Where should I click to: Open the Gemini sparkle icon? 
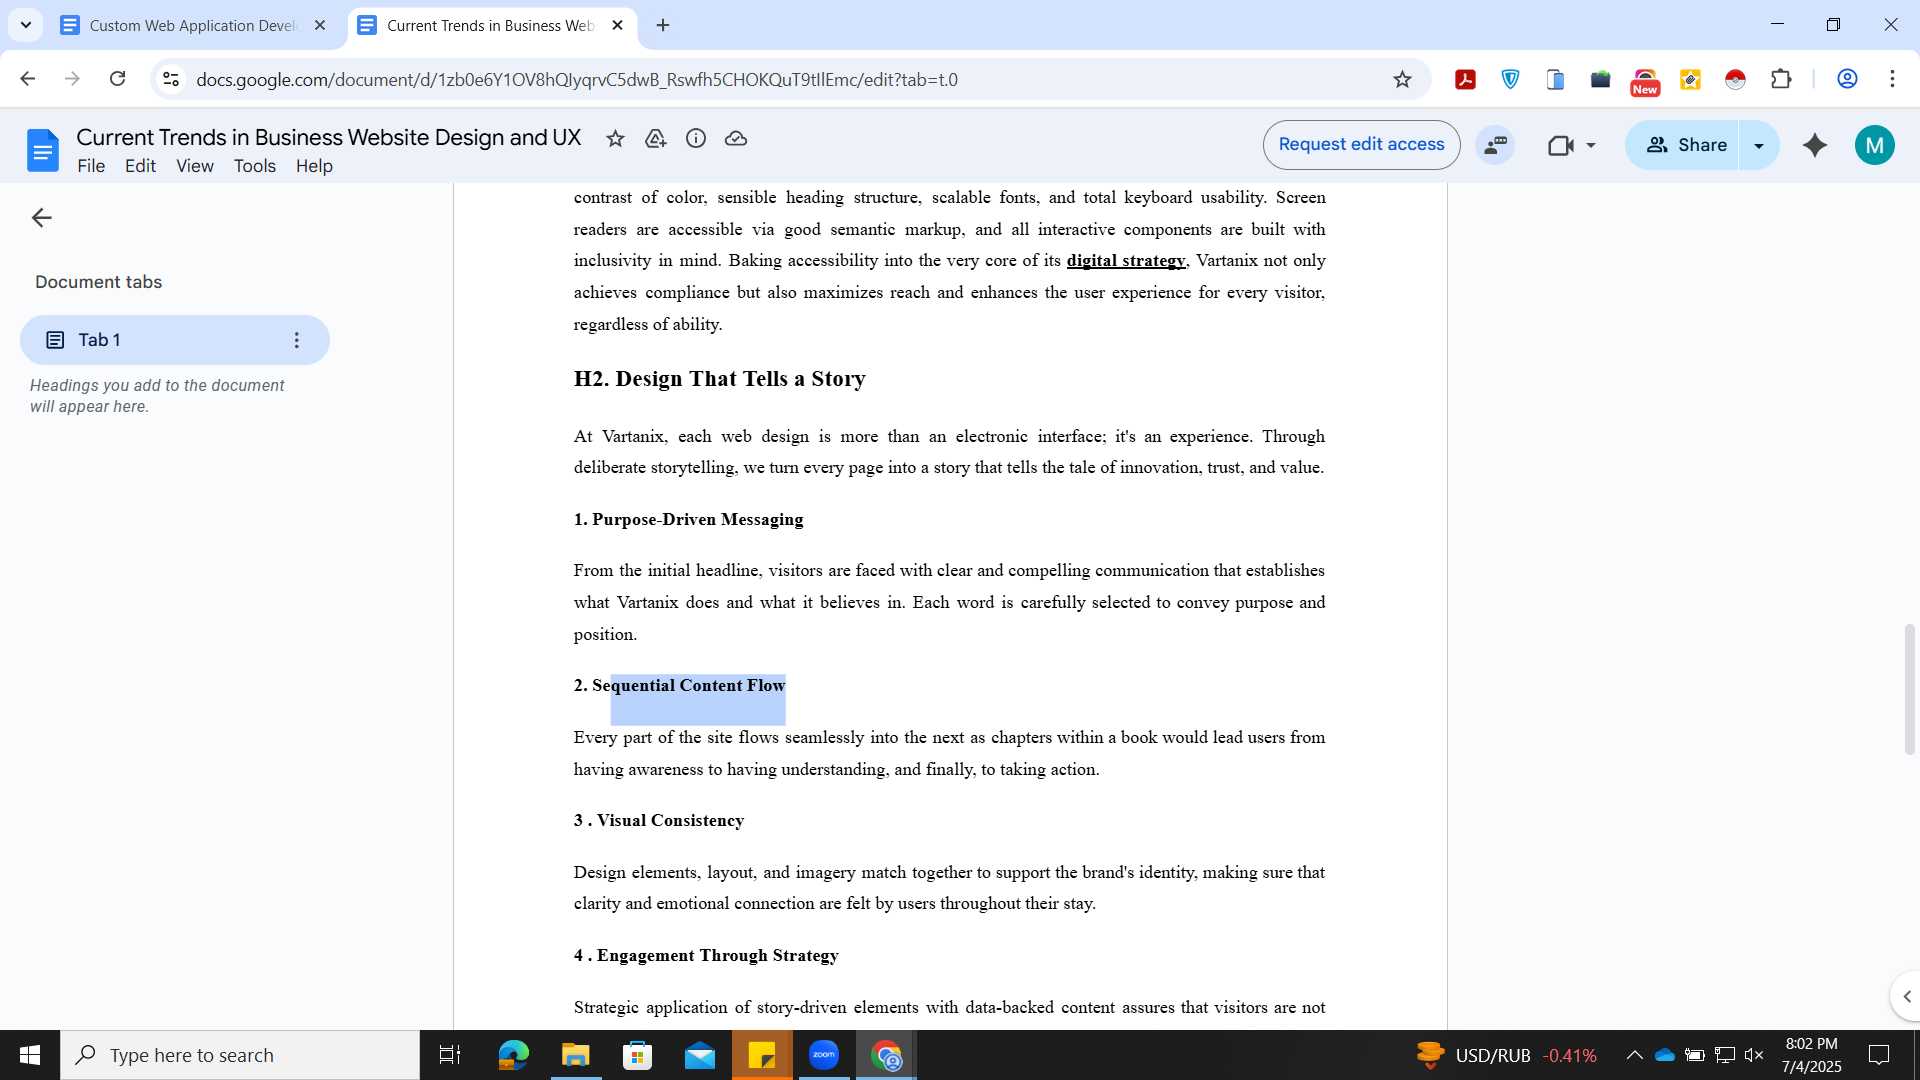[1815, 145]
